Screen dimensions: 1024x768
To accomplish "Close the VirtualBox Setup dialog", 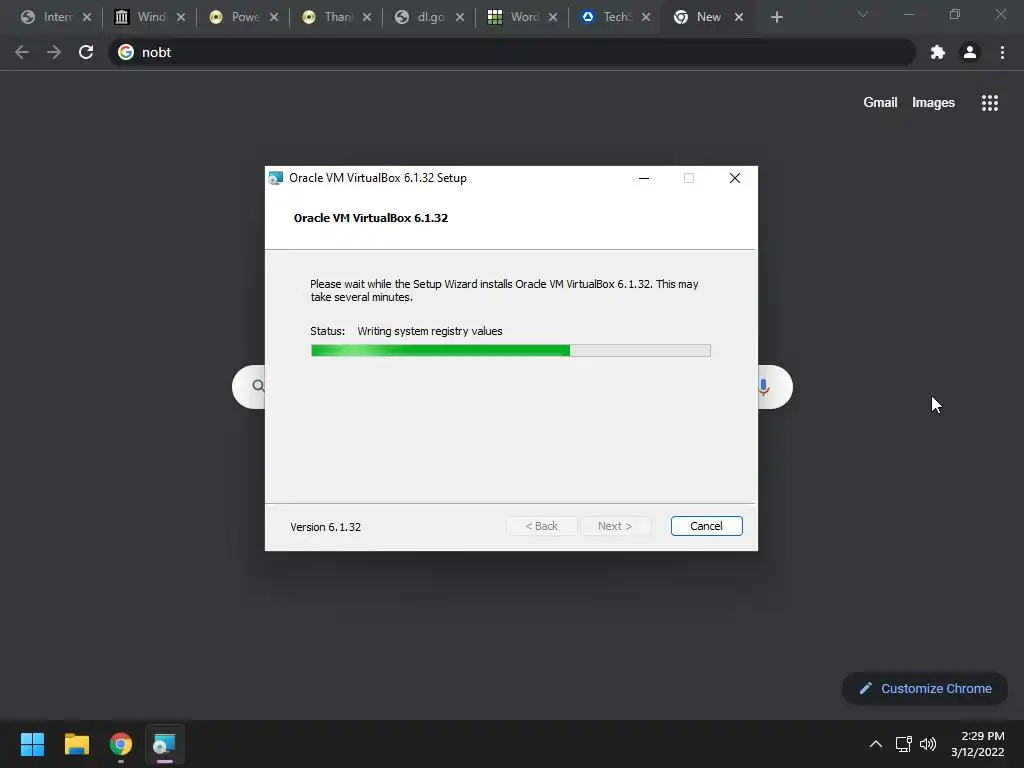I will click(735, 178).
